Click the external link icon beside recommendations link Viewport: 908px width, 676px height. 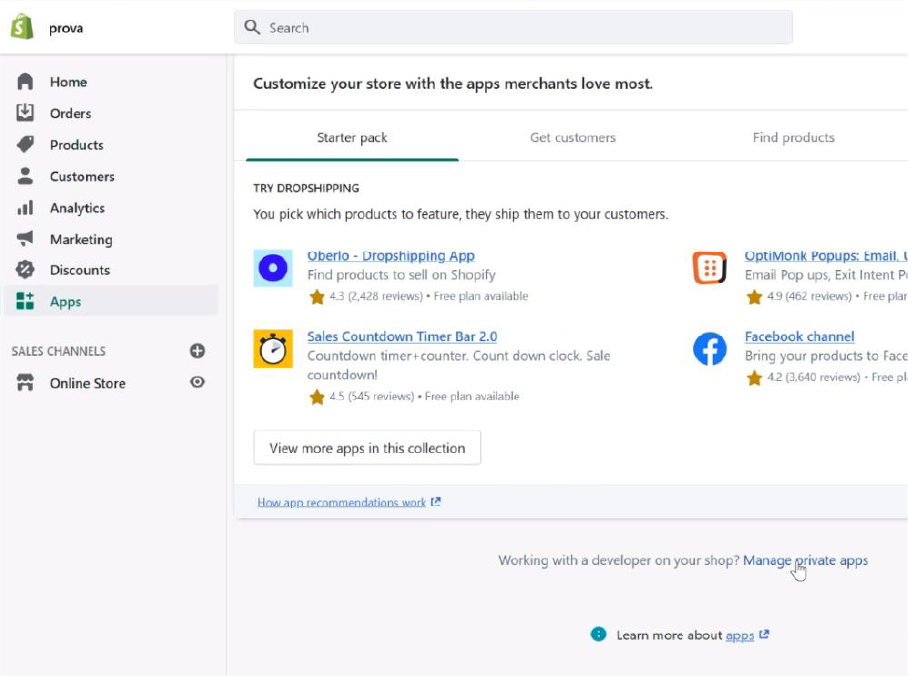click(x=435, y=502)
